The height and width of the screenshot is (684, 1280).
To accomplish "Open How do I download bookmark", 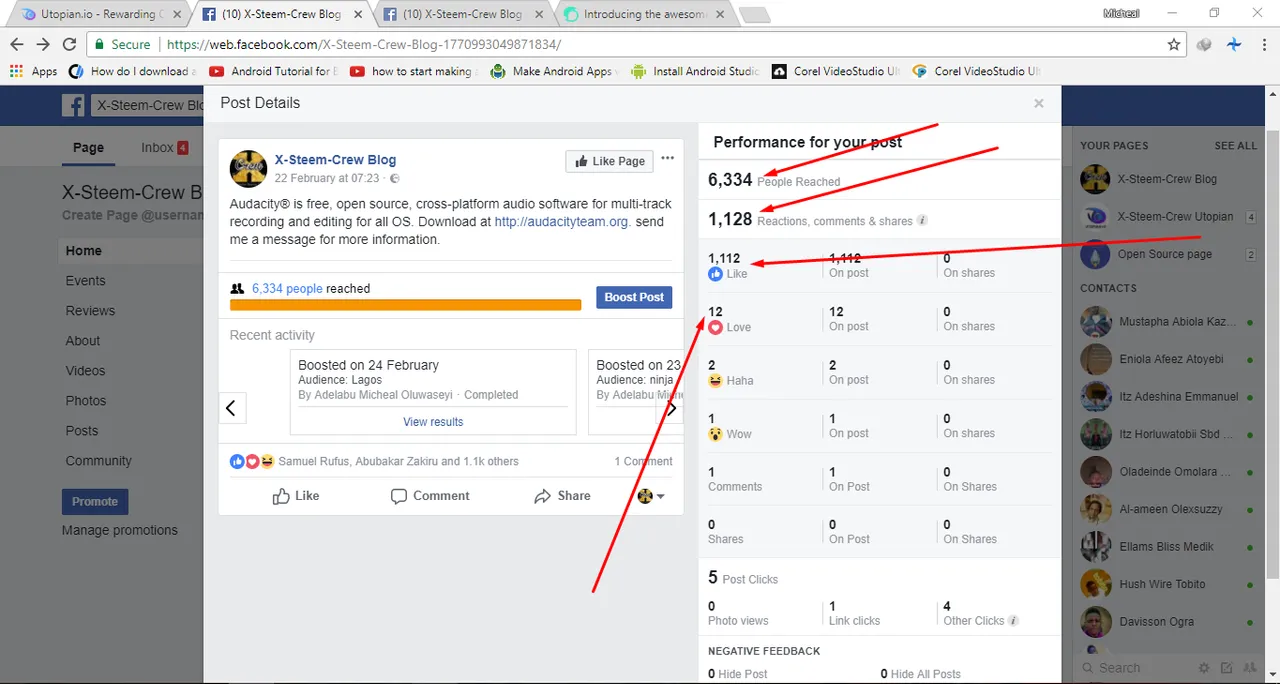I will click(131, 71).
